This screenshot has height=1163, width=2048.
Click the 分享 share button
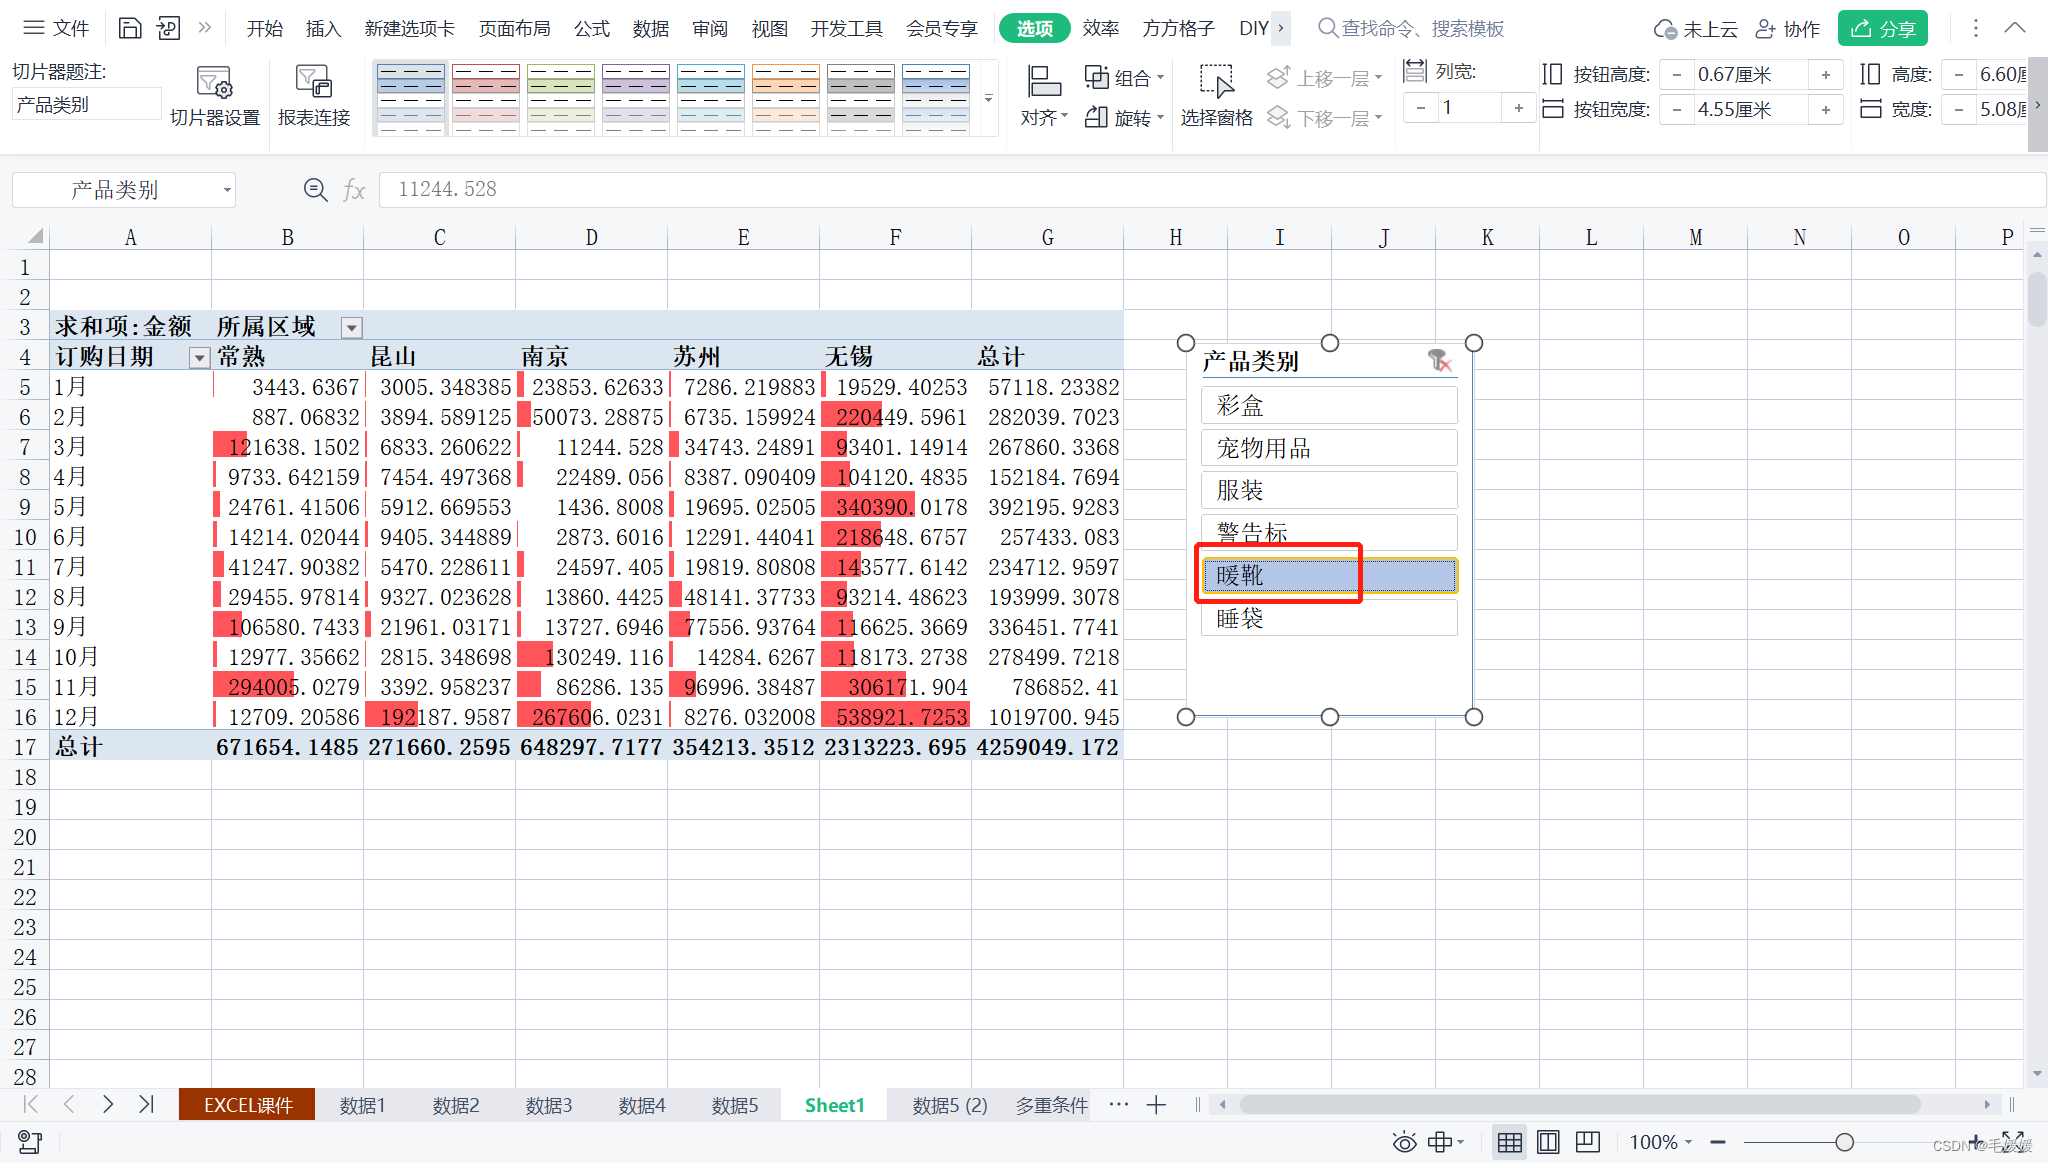pyautogui.click(x=1882, y=29)
